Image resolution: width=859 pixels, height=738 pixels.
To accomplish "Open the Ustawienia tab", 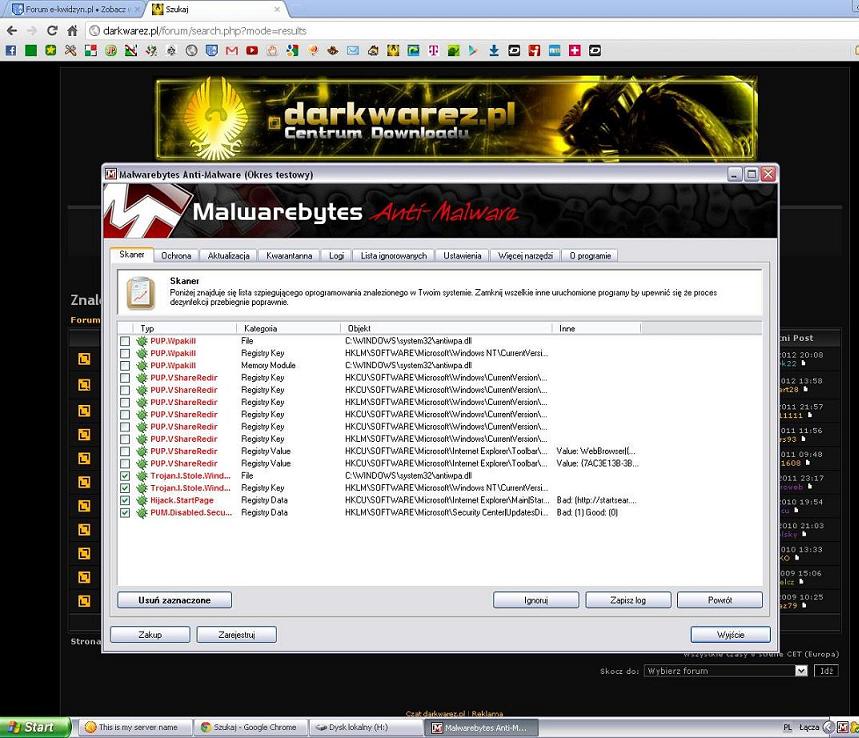I will tap(463, 256).
